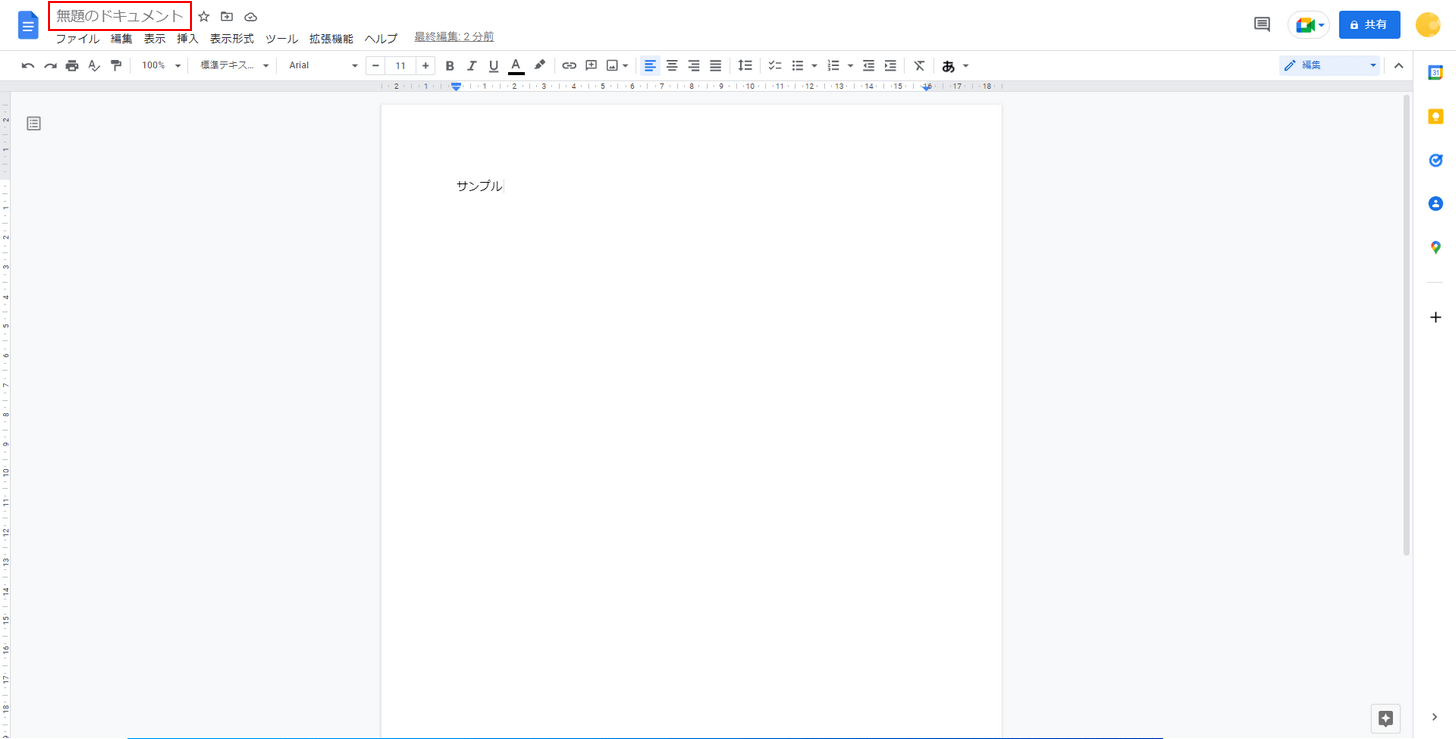Screen dimensions: 1456x739
Task: Increase the font size
Action: [x=425, y=66]
